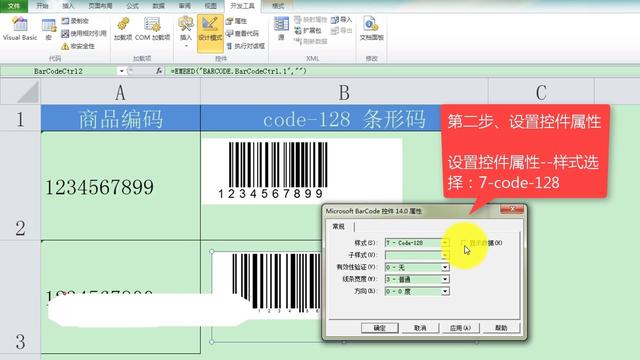
Task: Click Run Dialog (执行对话框)
Action: pyautogui.click(x=246, y=46)
